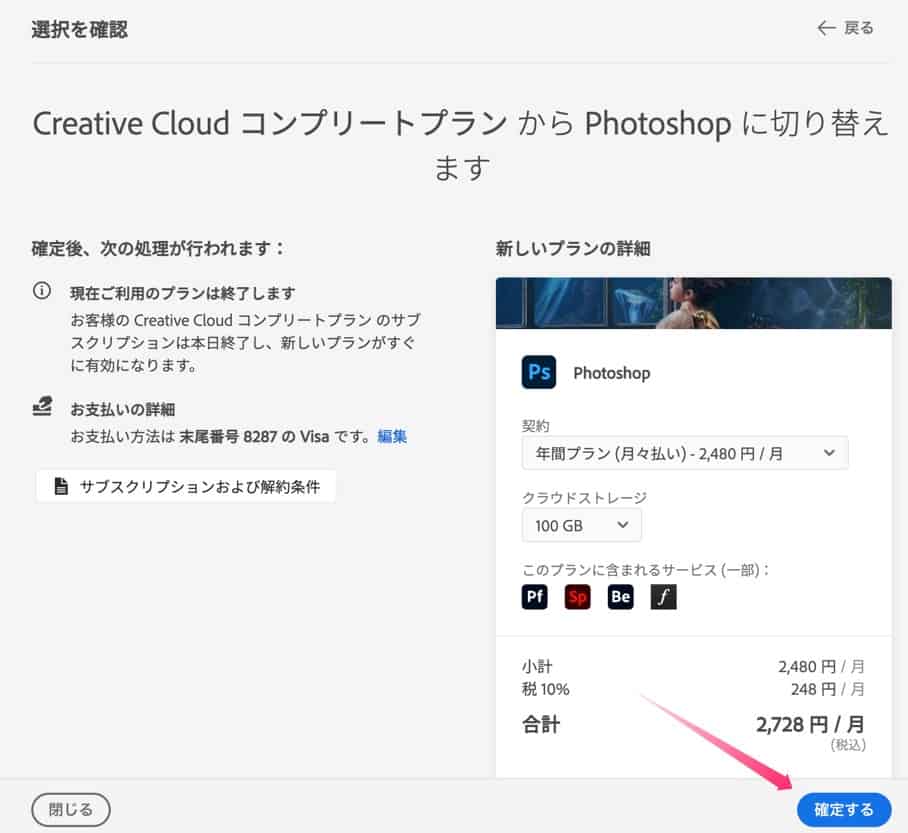Click the Adobe Spark Sp icon
This screenshot has height=833, width=908.
tap(577, 597)
